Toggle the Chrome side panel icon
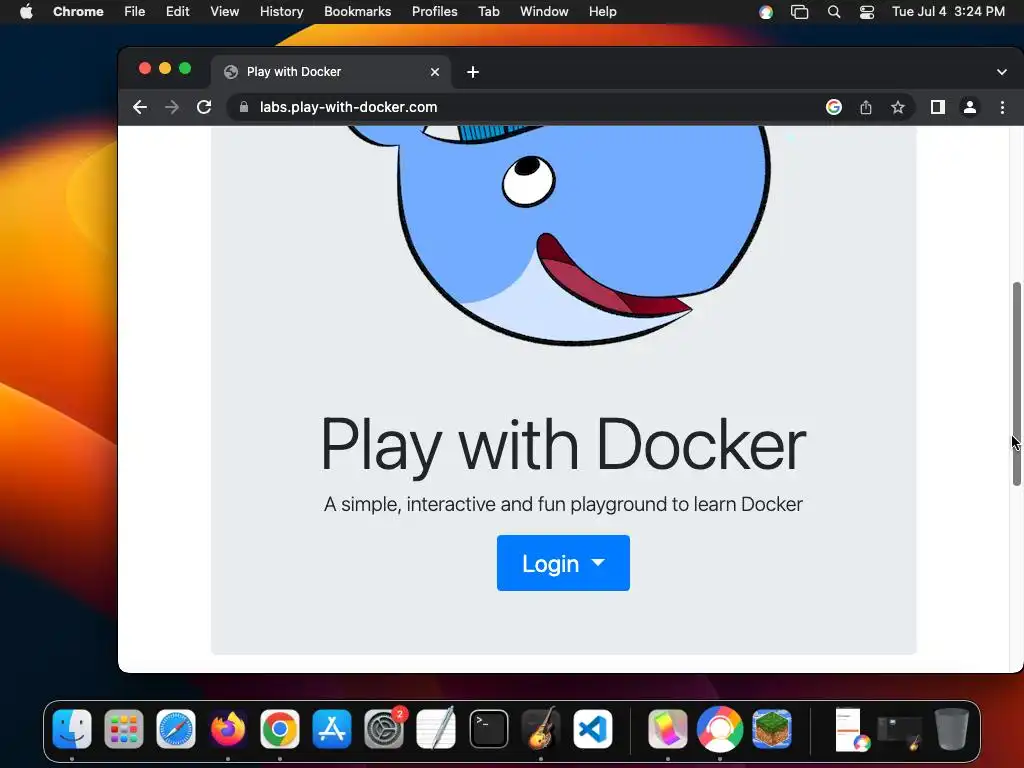1024x768 pixels. 938,107
